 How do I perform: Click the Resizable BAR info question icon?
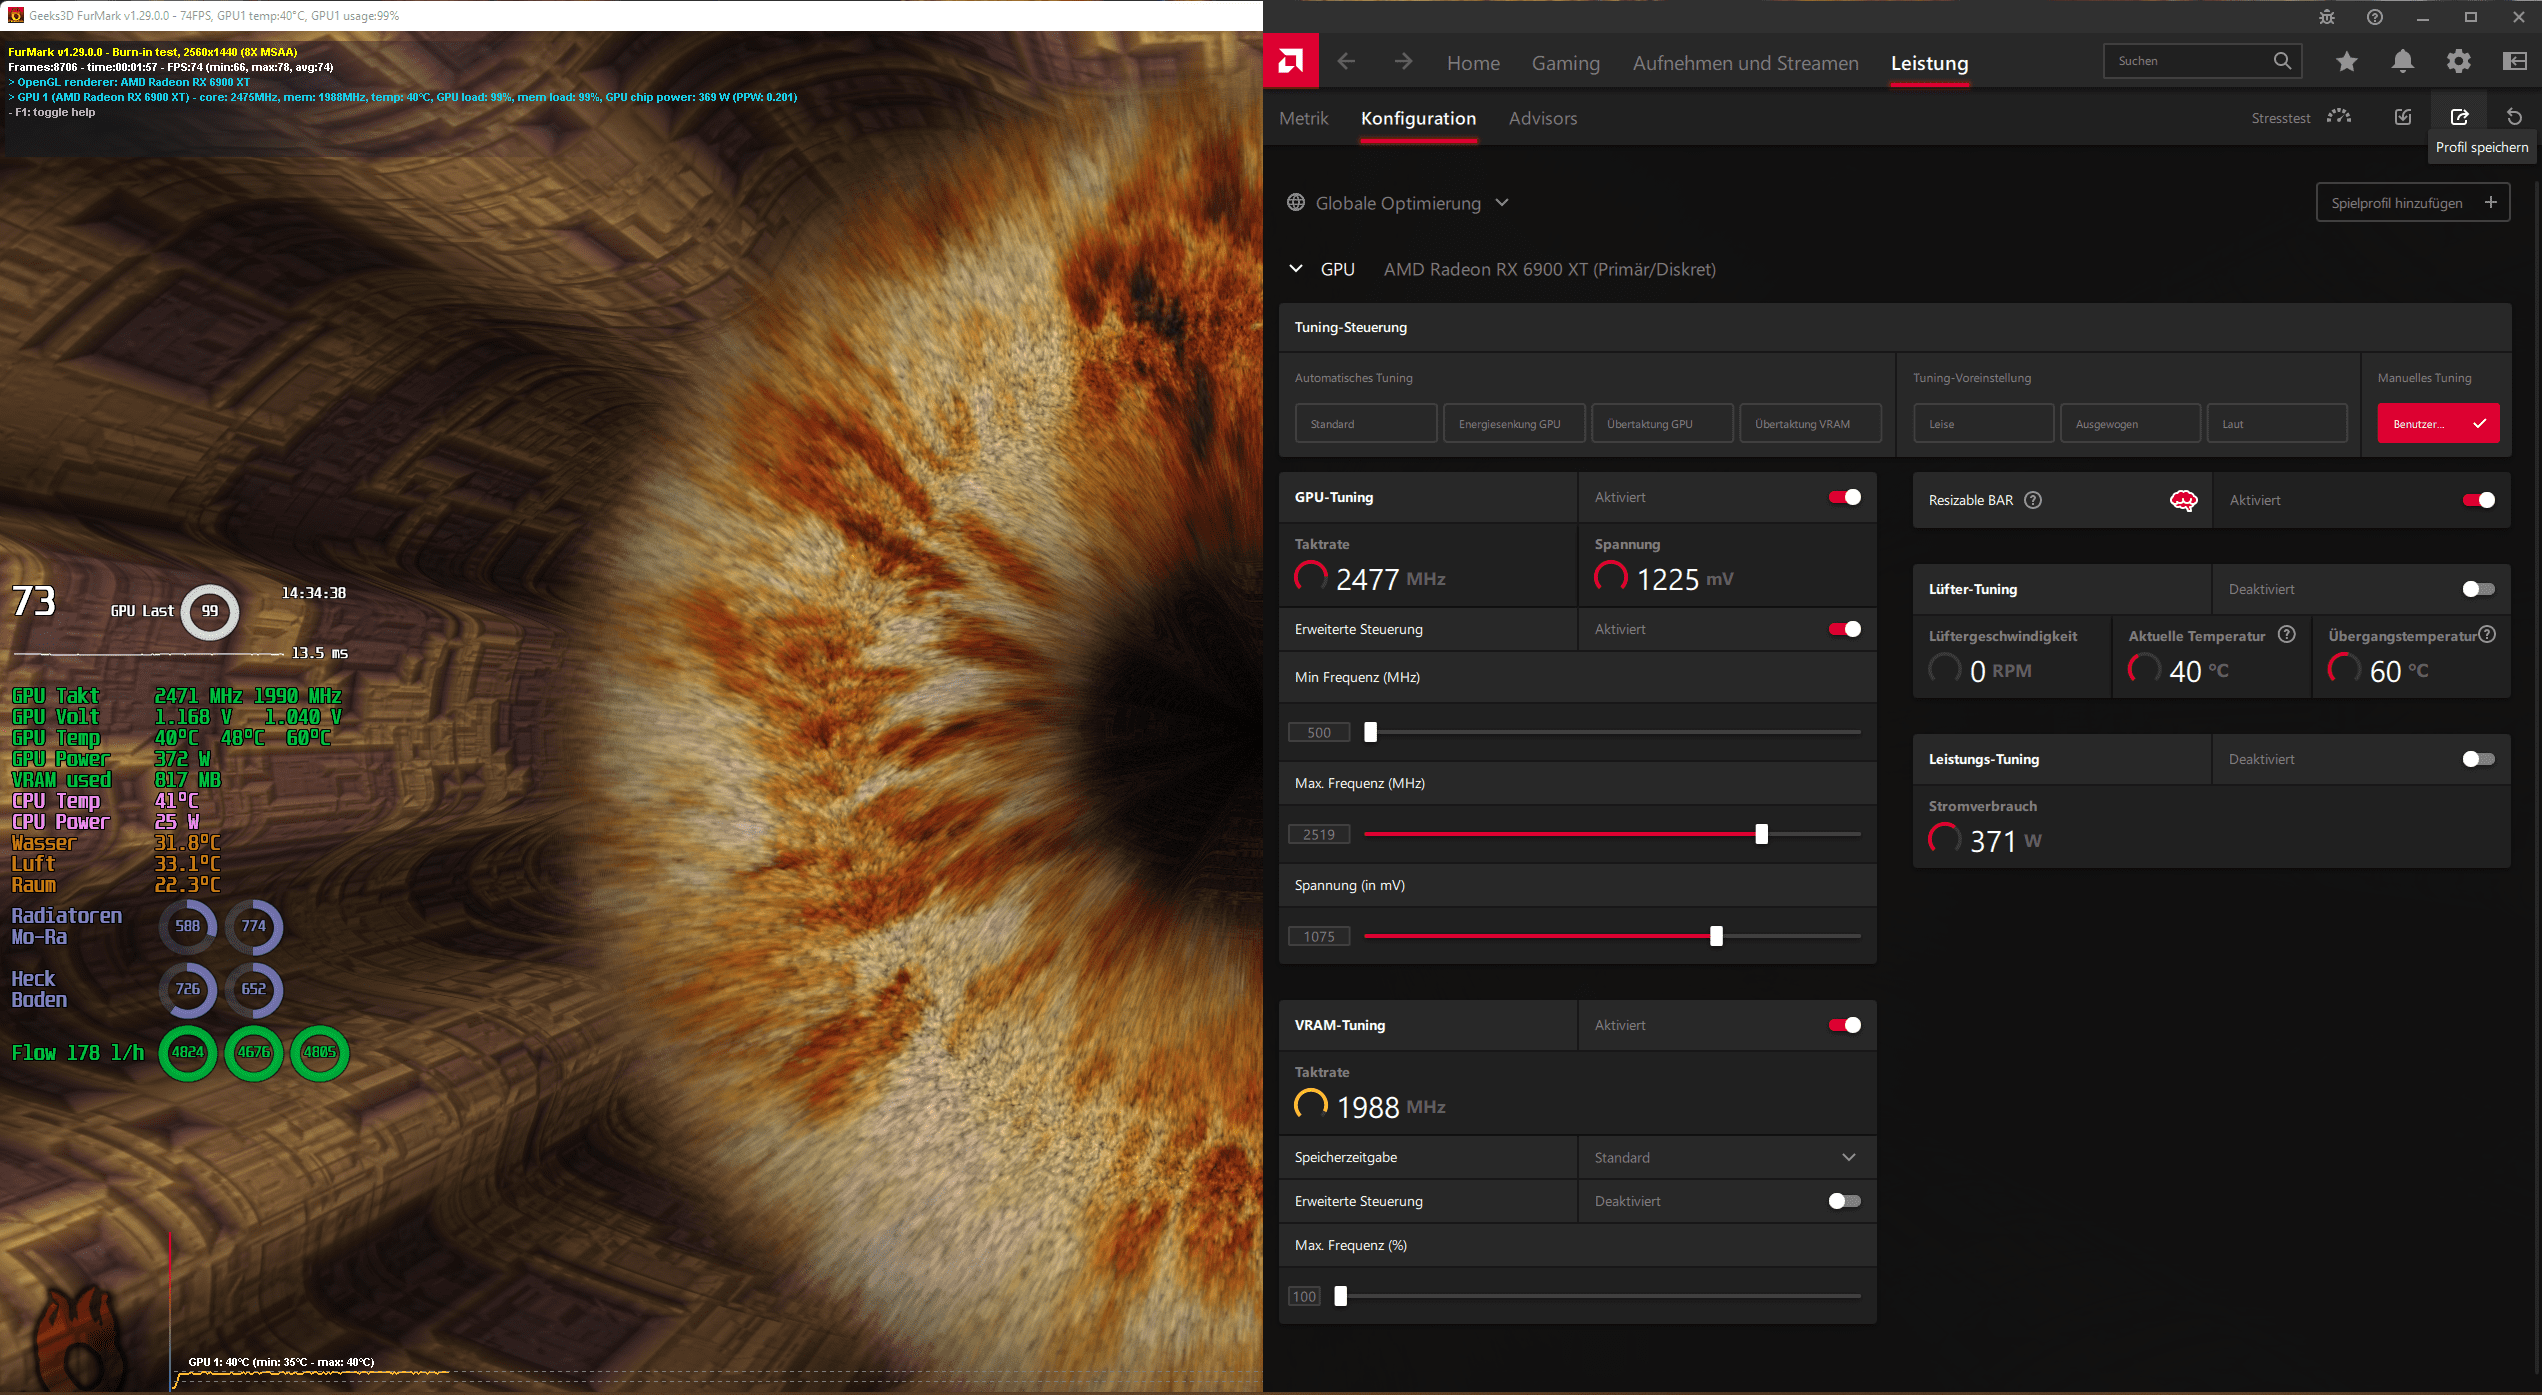coord(2033,500)
